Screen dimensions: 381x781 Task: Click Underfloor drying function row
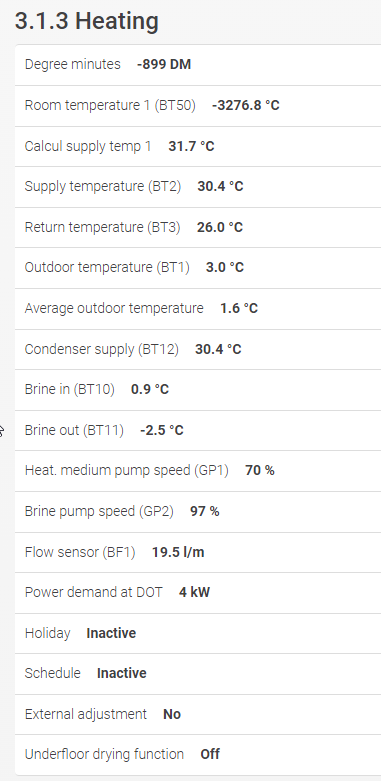(198, 755)
